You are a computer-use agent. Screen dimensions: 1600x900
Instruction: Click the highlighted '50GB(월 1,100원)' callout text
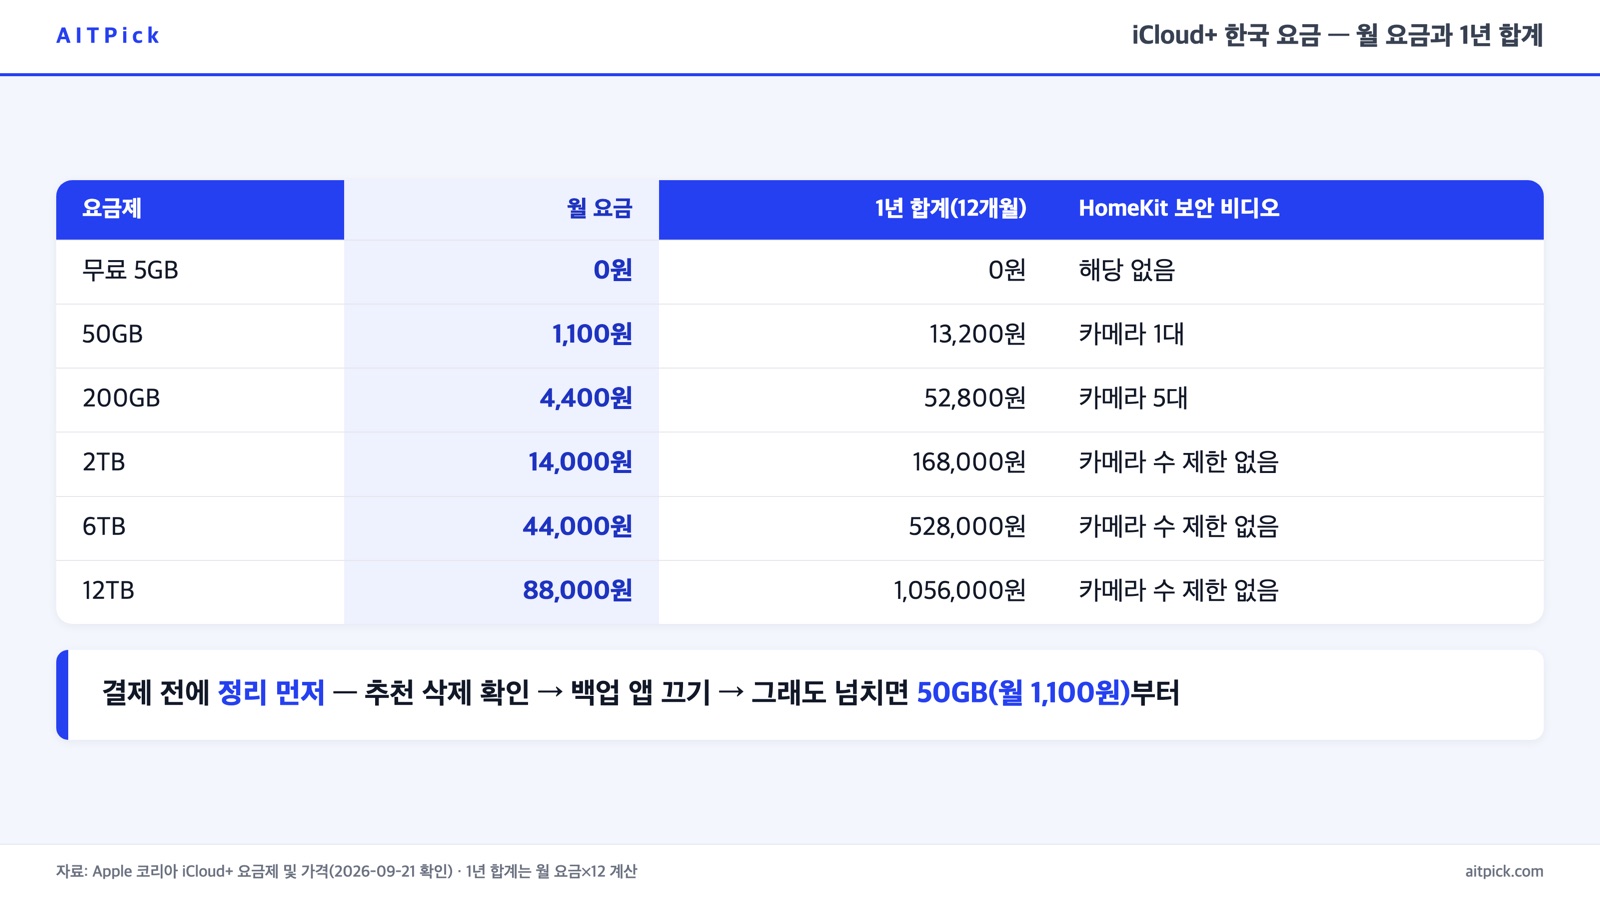1023,693
